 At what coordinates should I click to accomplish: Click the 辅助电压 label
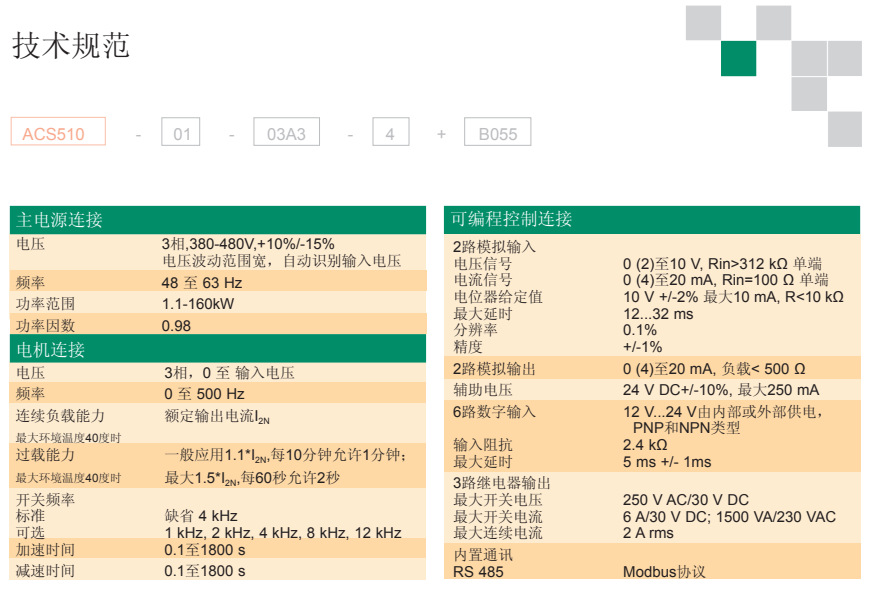(482, 390)
